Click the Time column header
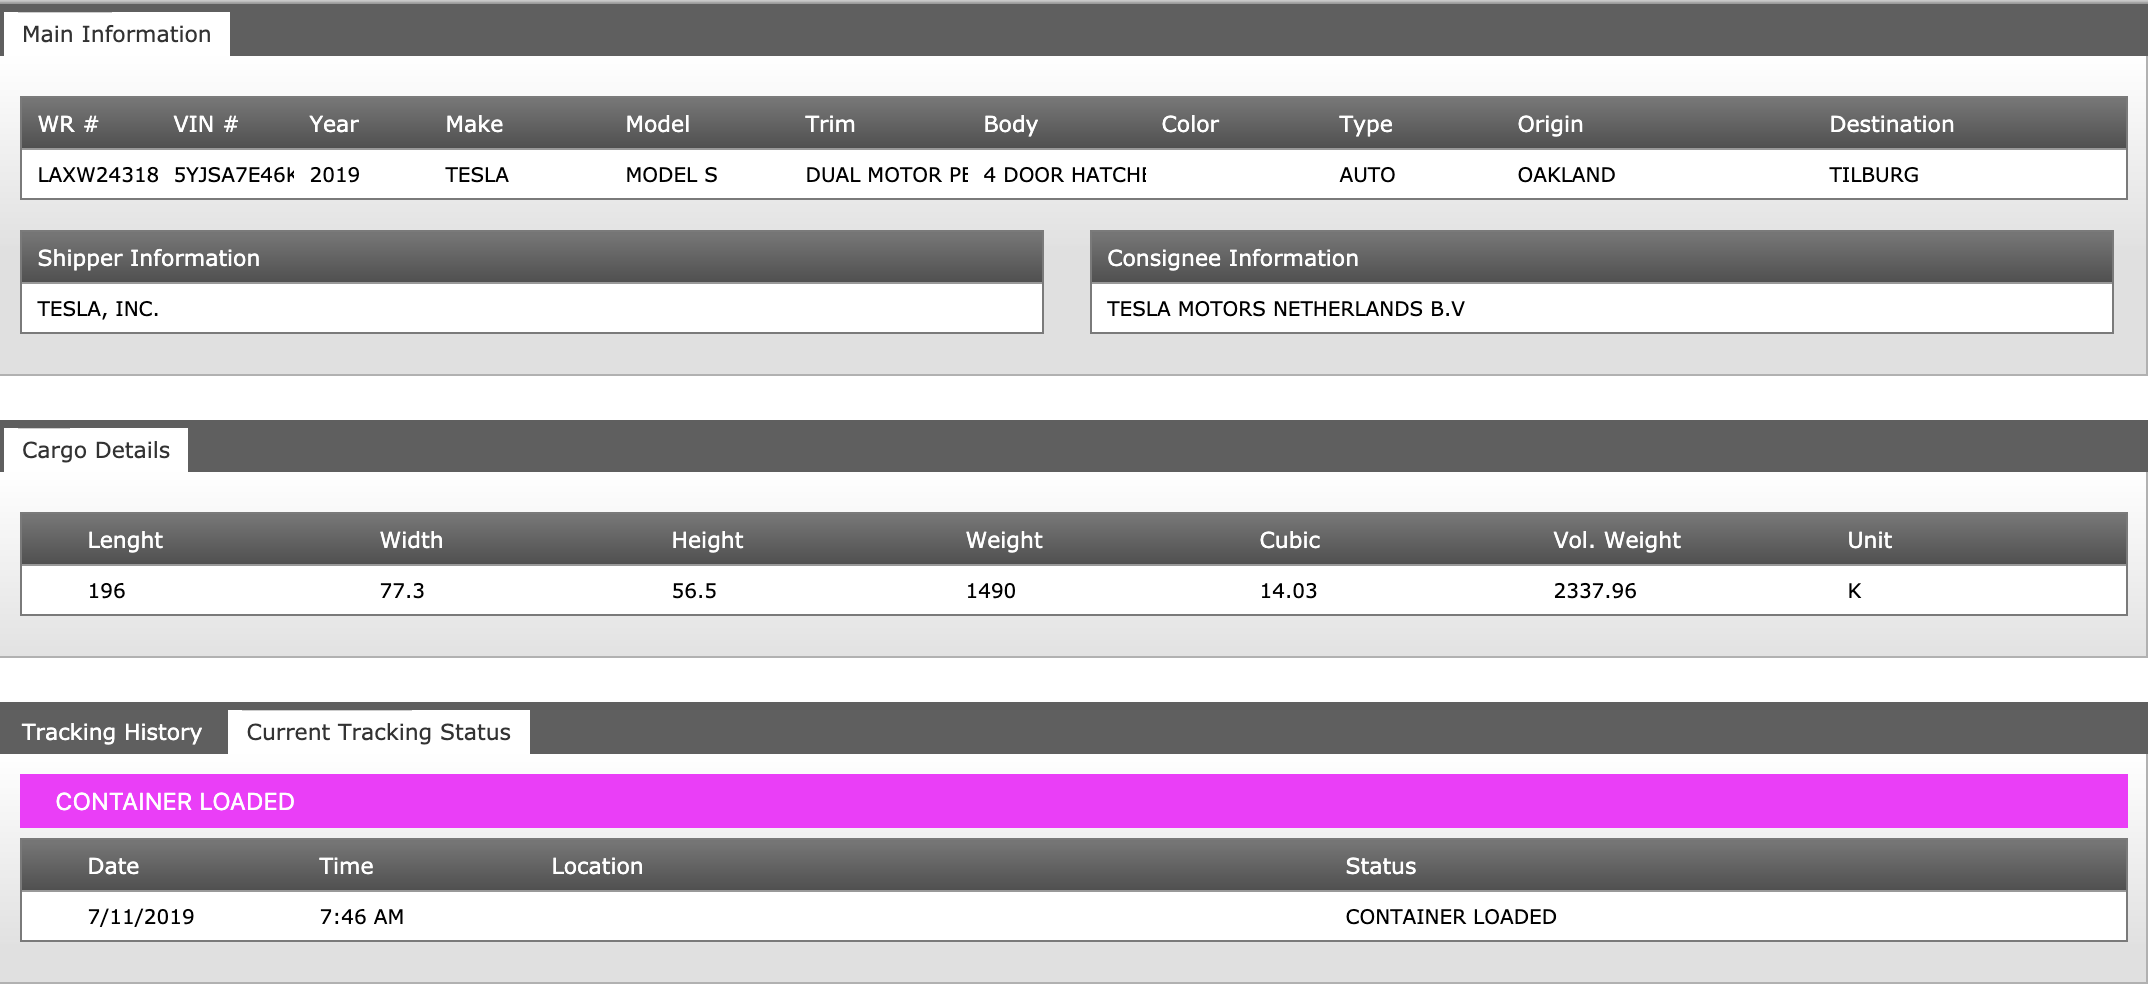 pyautogui.click(x=346, y=866)
